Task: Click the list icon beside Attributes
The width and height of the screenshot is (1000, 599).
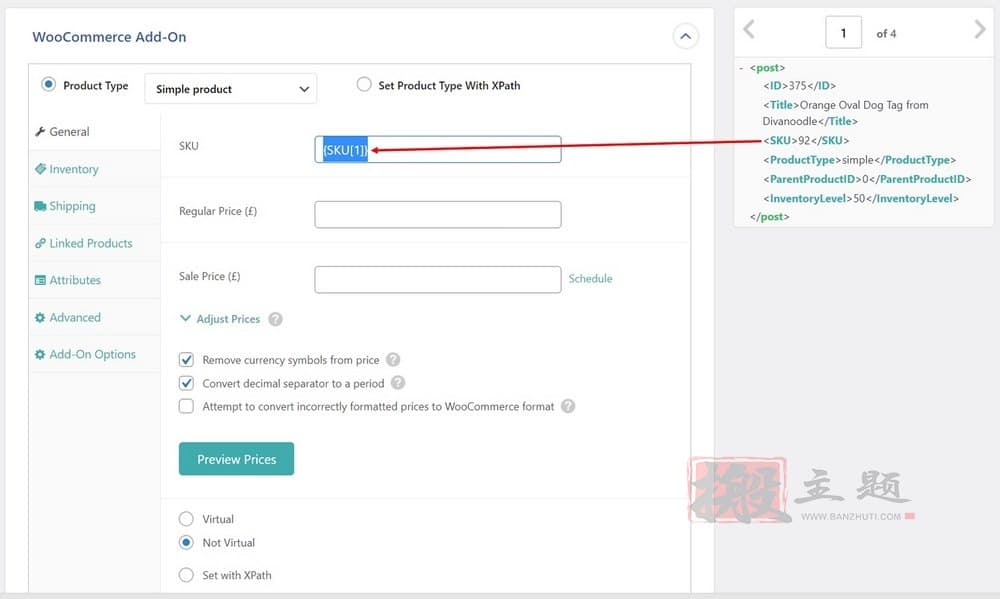Action: coord(40,280)
